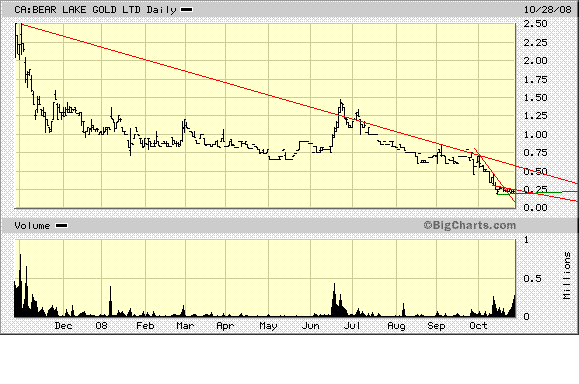Click the 2.00 price axis label
This screenshot has height=384, width=579.
[535, 61]
